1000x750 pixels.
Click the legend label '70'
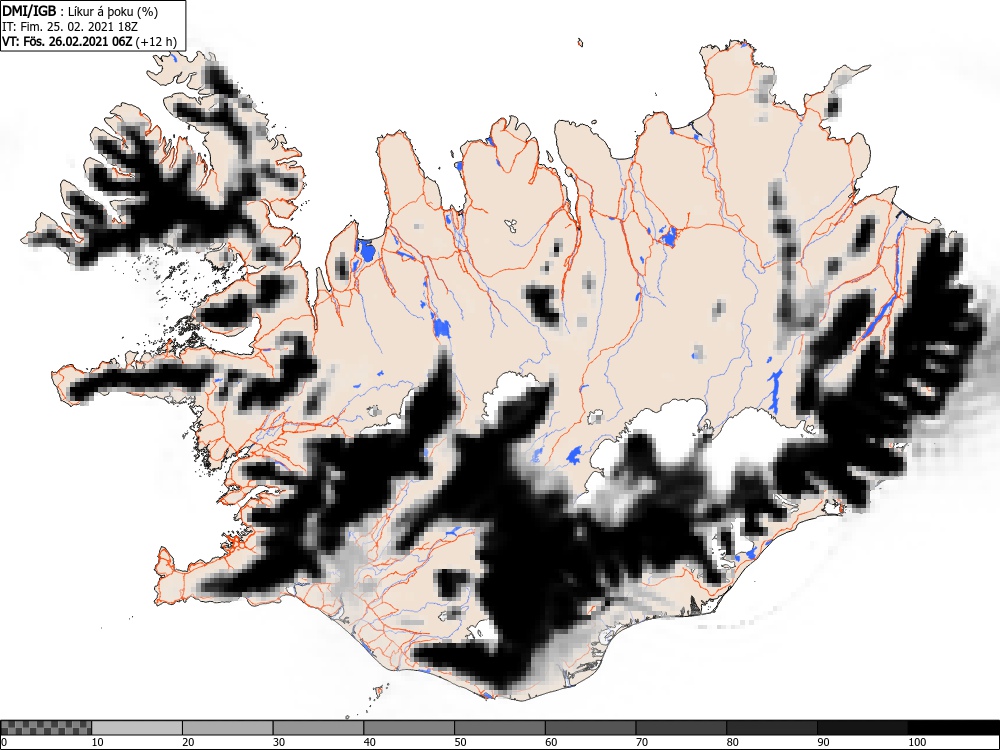click(642, 742)
